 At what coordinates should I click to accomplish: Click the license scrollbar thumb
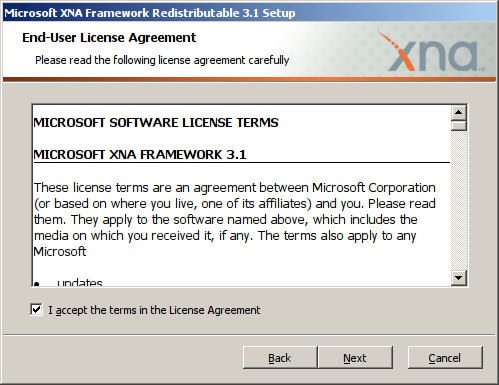[x=459, y=125]
